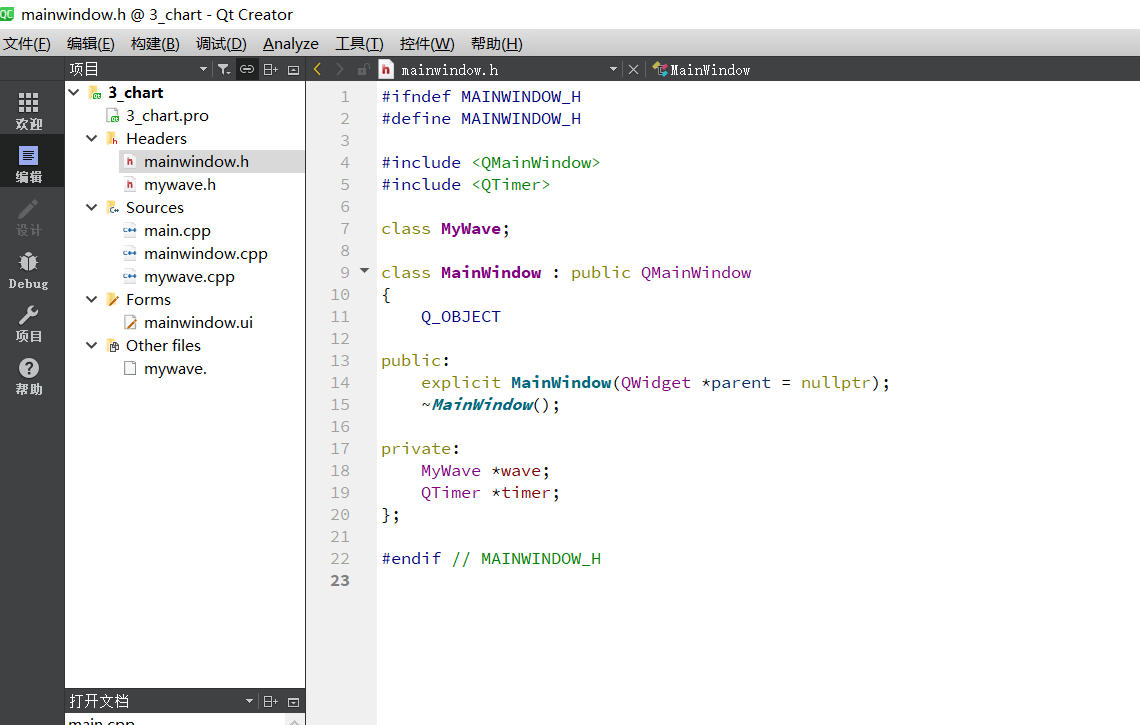Select mainwindow.cpp source file
Image resolution: width=1140 pixels, height=725 pixels.
click(x=206, y=254)
